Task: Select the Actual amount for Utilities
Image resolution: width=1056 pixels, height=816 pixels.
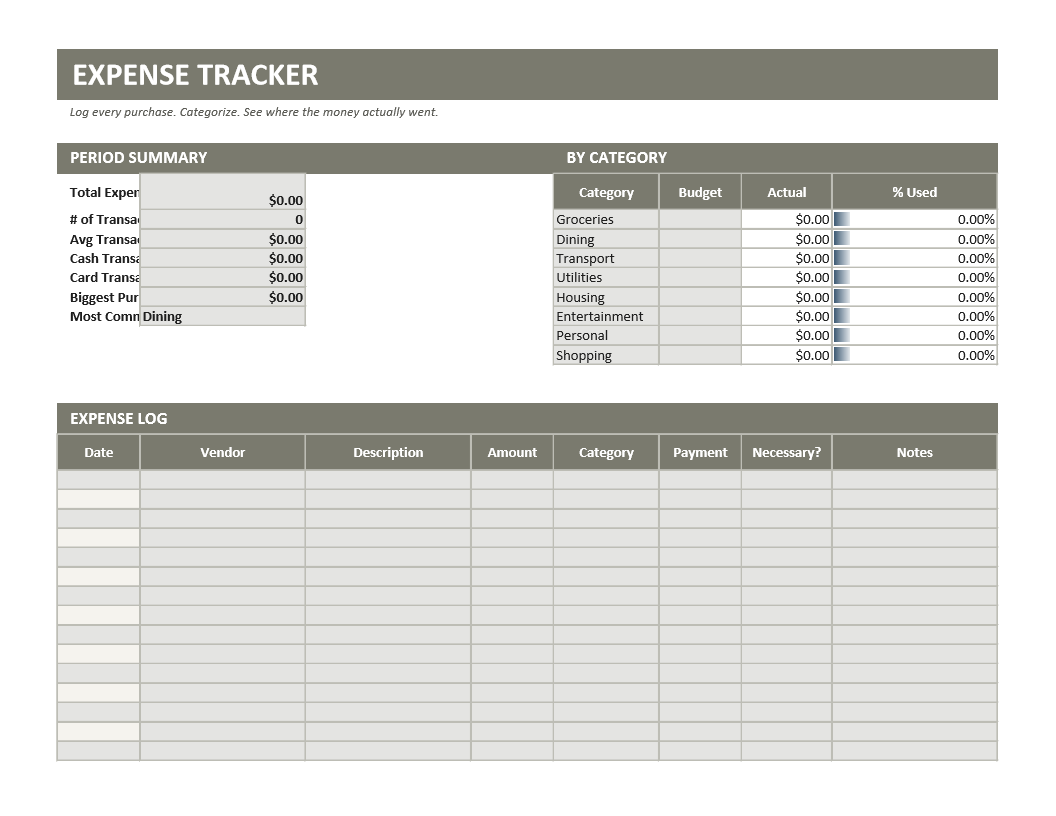Action: [x=787, y=277]
